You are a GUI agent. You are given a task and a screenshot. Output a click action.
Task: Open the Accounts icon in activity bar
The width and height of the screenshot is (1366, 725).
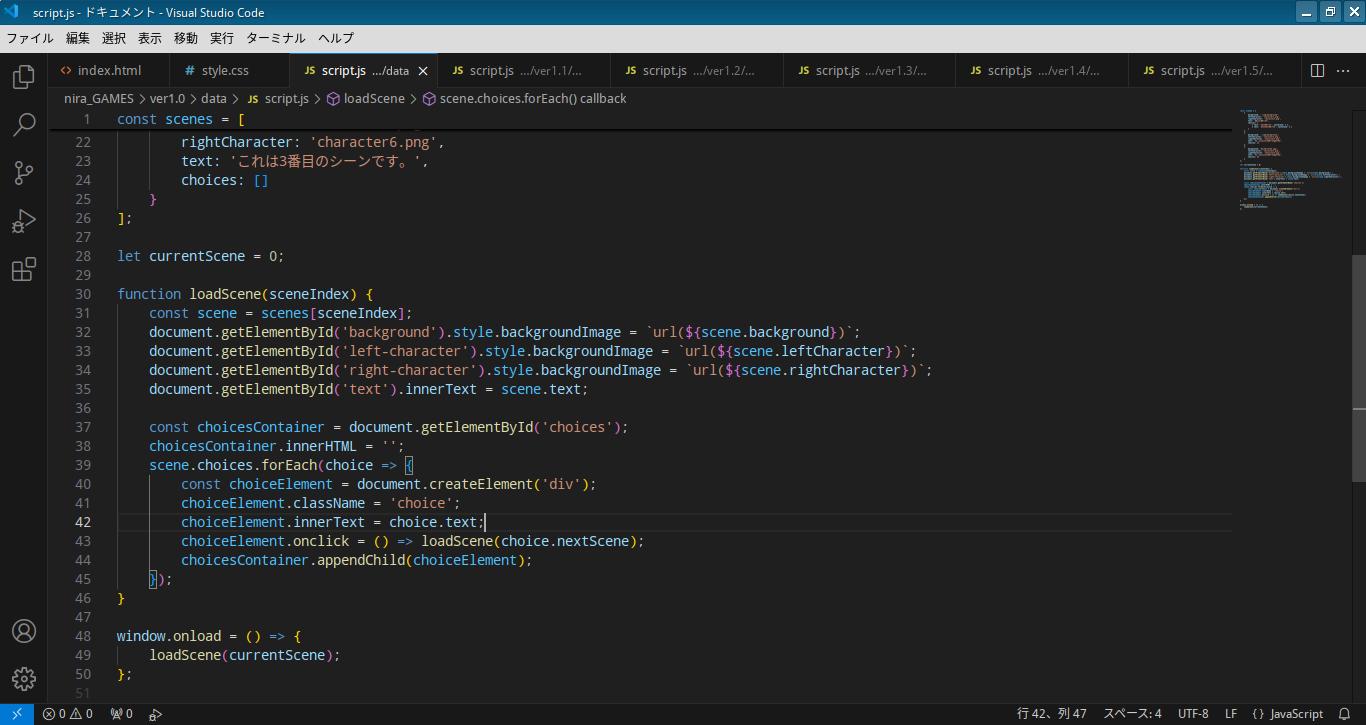(x=24, y=631)
